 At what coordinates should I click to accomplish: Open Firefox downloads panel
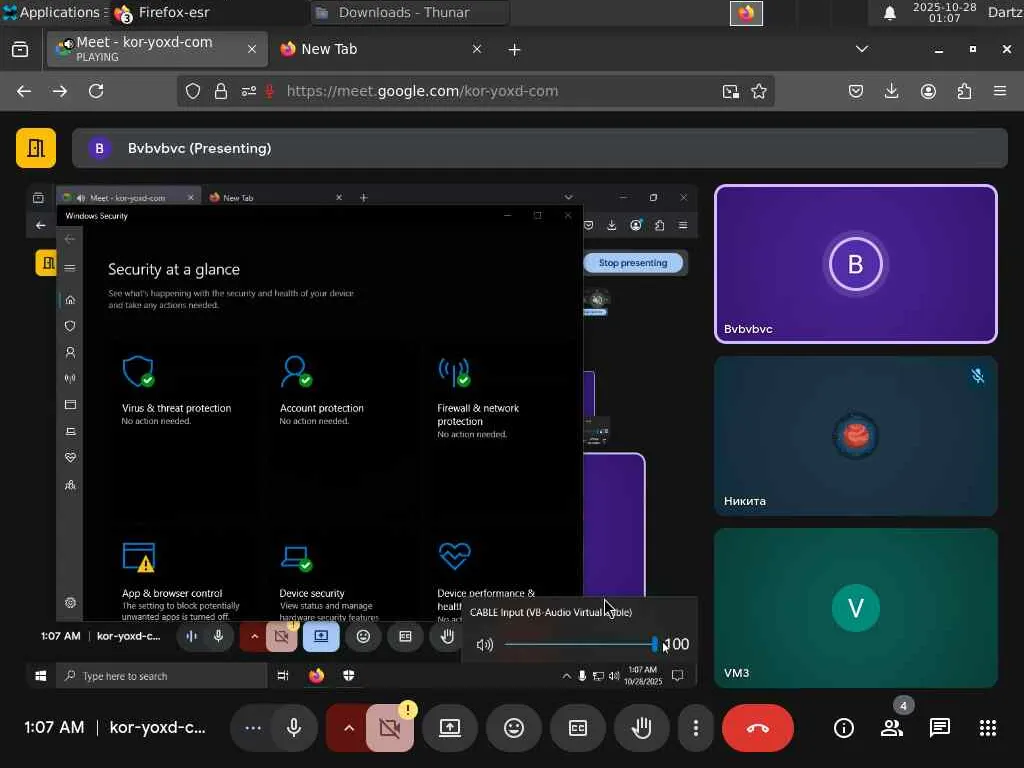pyautogui.click(x=891, y=91)
